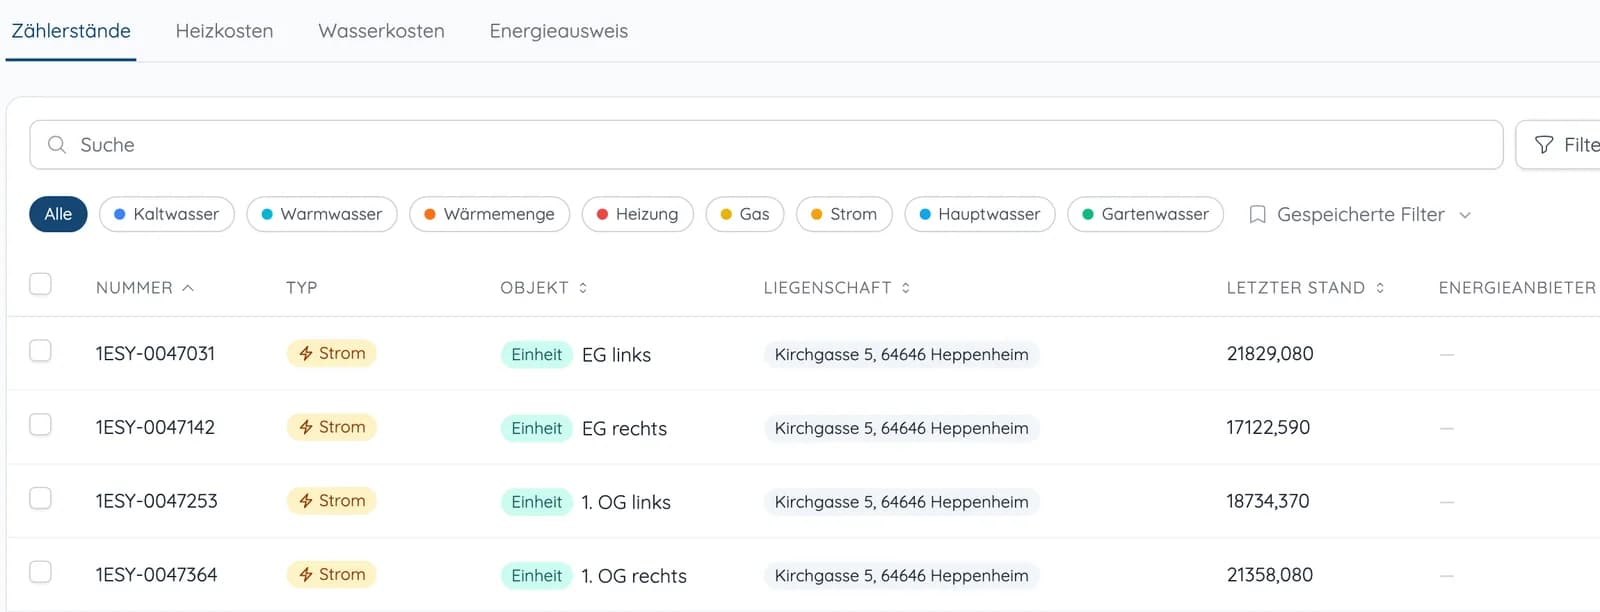Image resolution: width=1600 pixels, height=612 pixels.
Task: Click the red dot on Heizung chip
Action: click(602, 214)
